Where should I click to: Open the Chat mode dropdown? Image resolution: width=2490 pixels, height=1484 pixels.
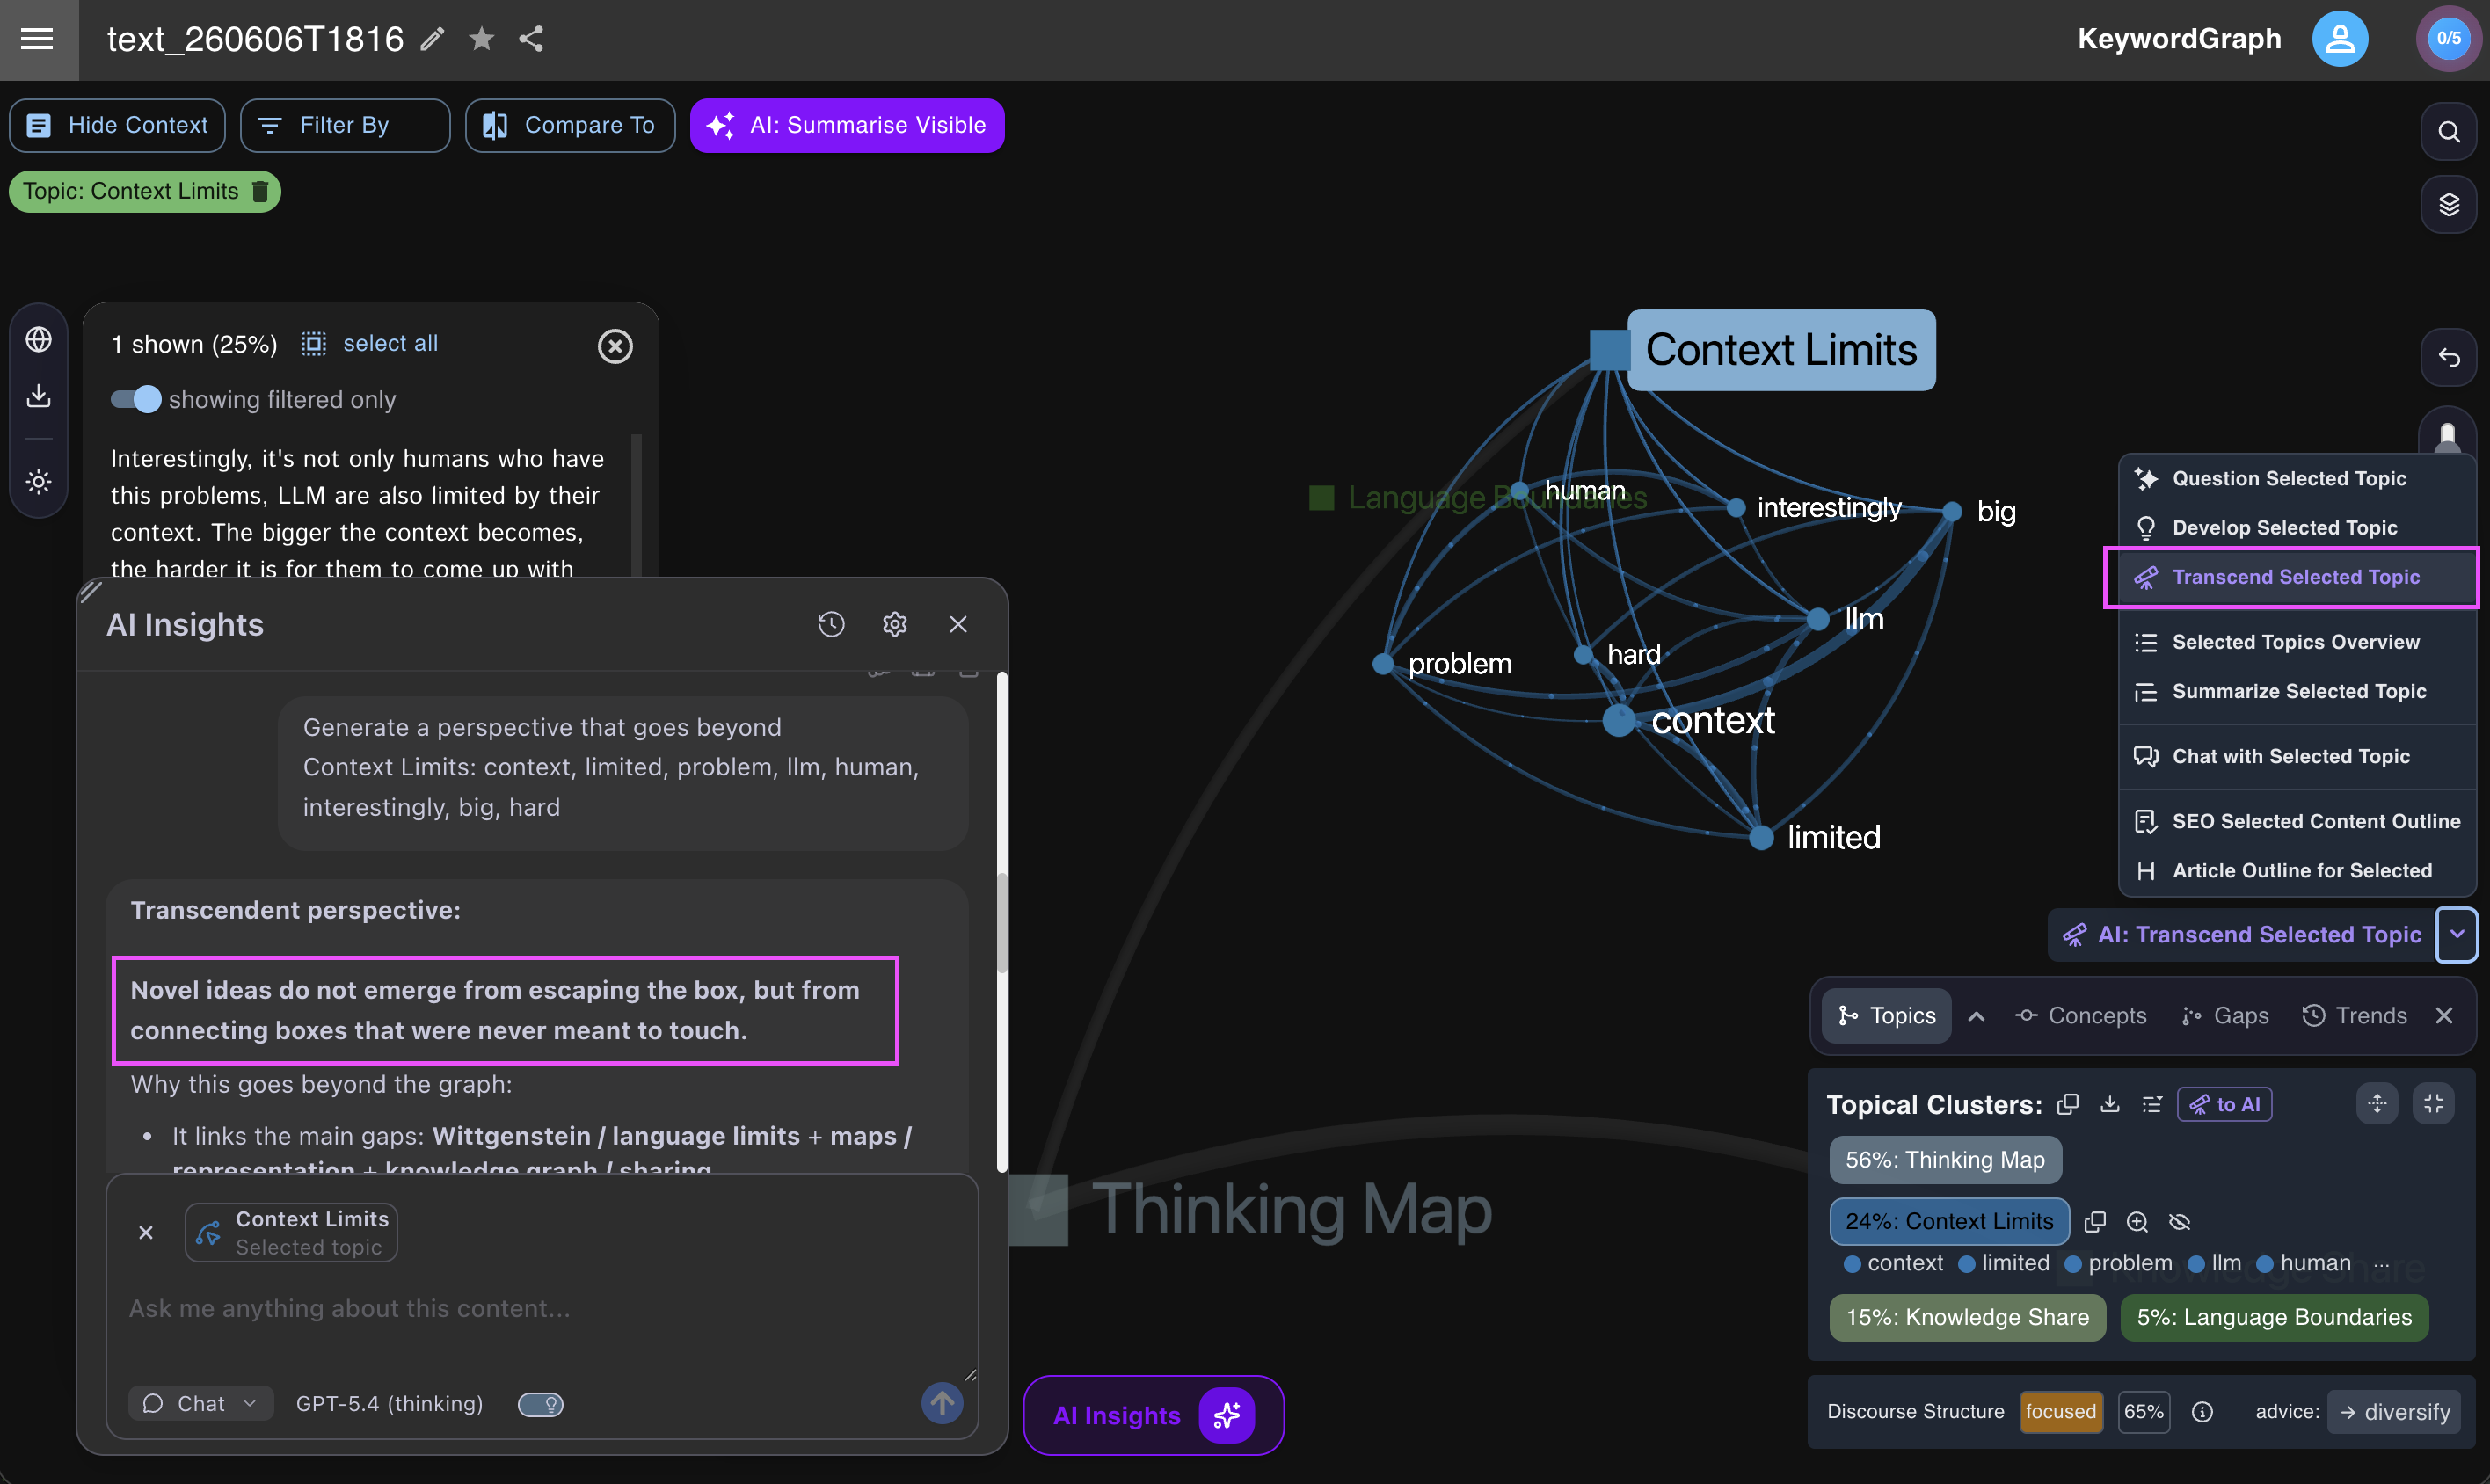201,1403
